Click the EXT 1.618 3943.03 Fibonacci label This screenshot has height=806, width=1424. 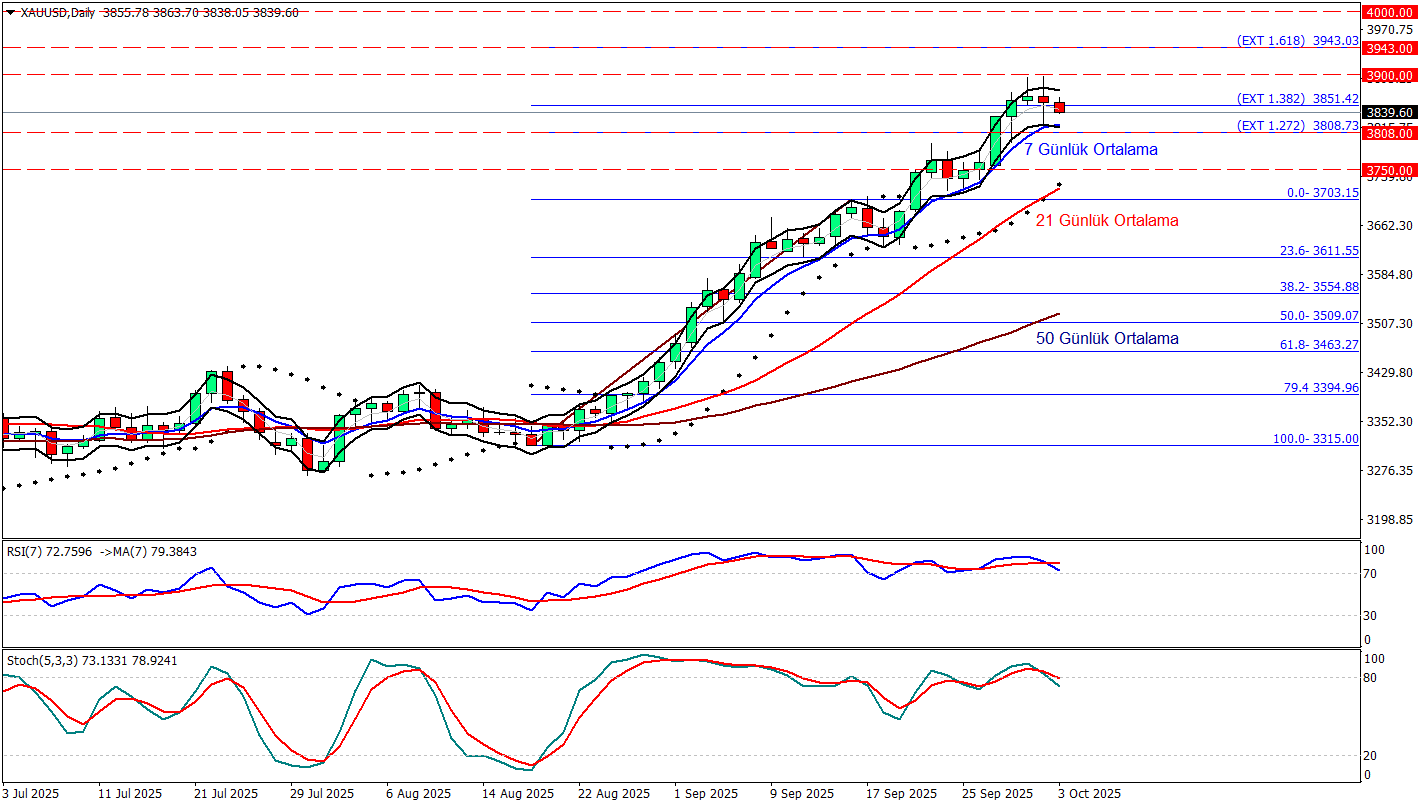1297,40
